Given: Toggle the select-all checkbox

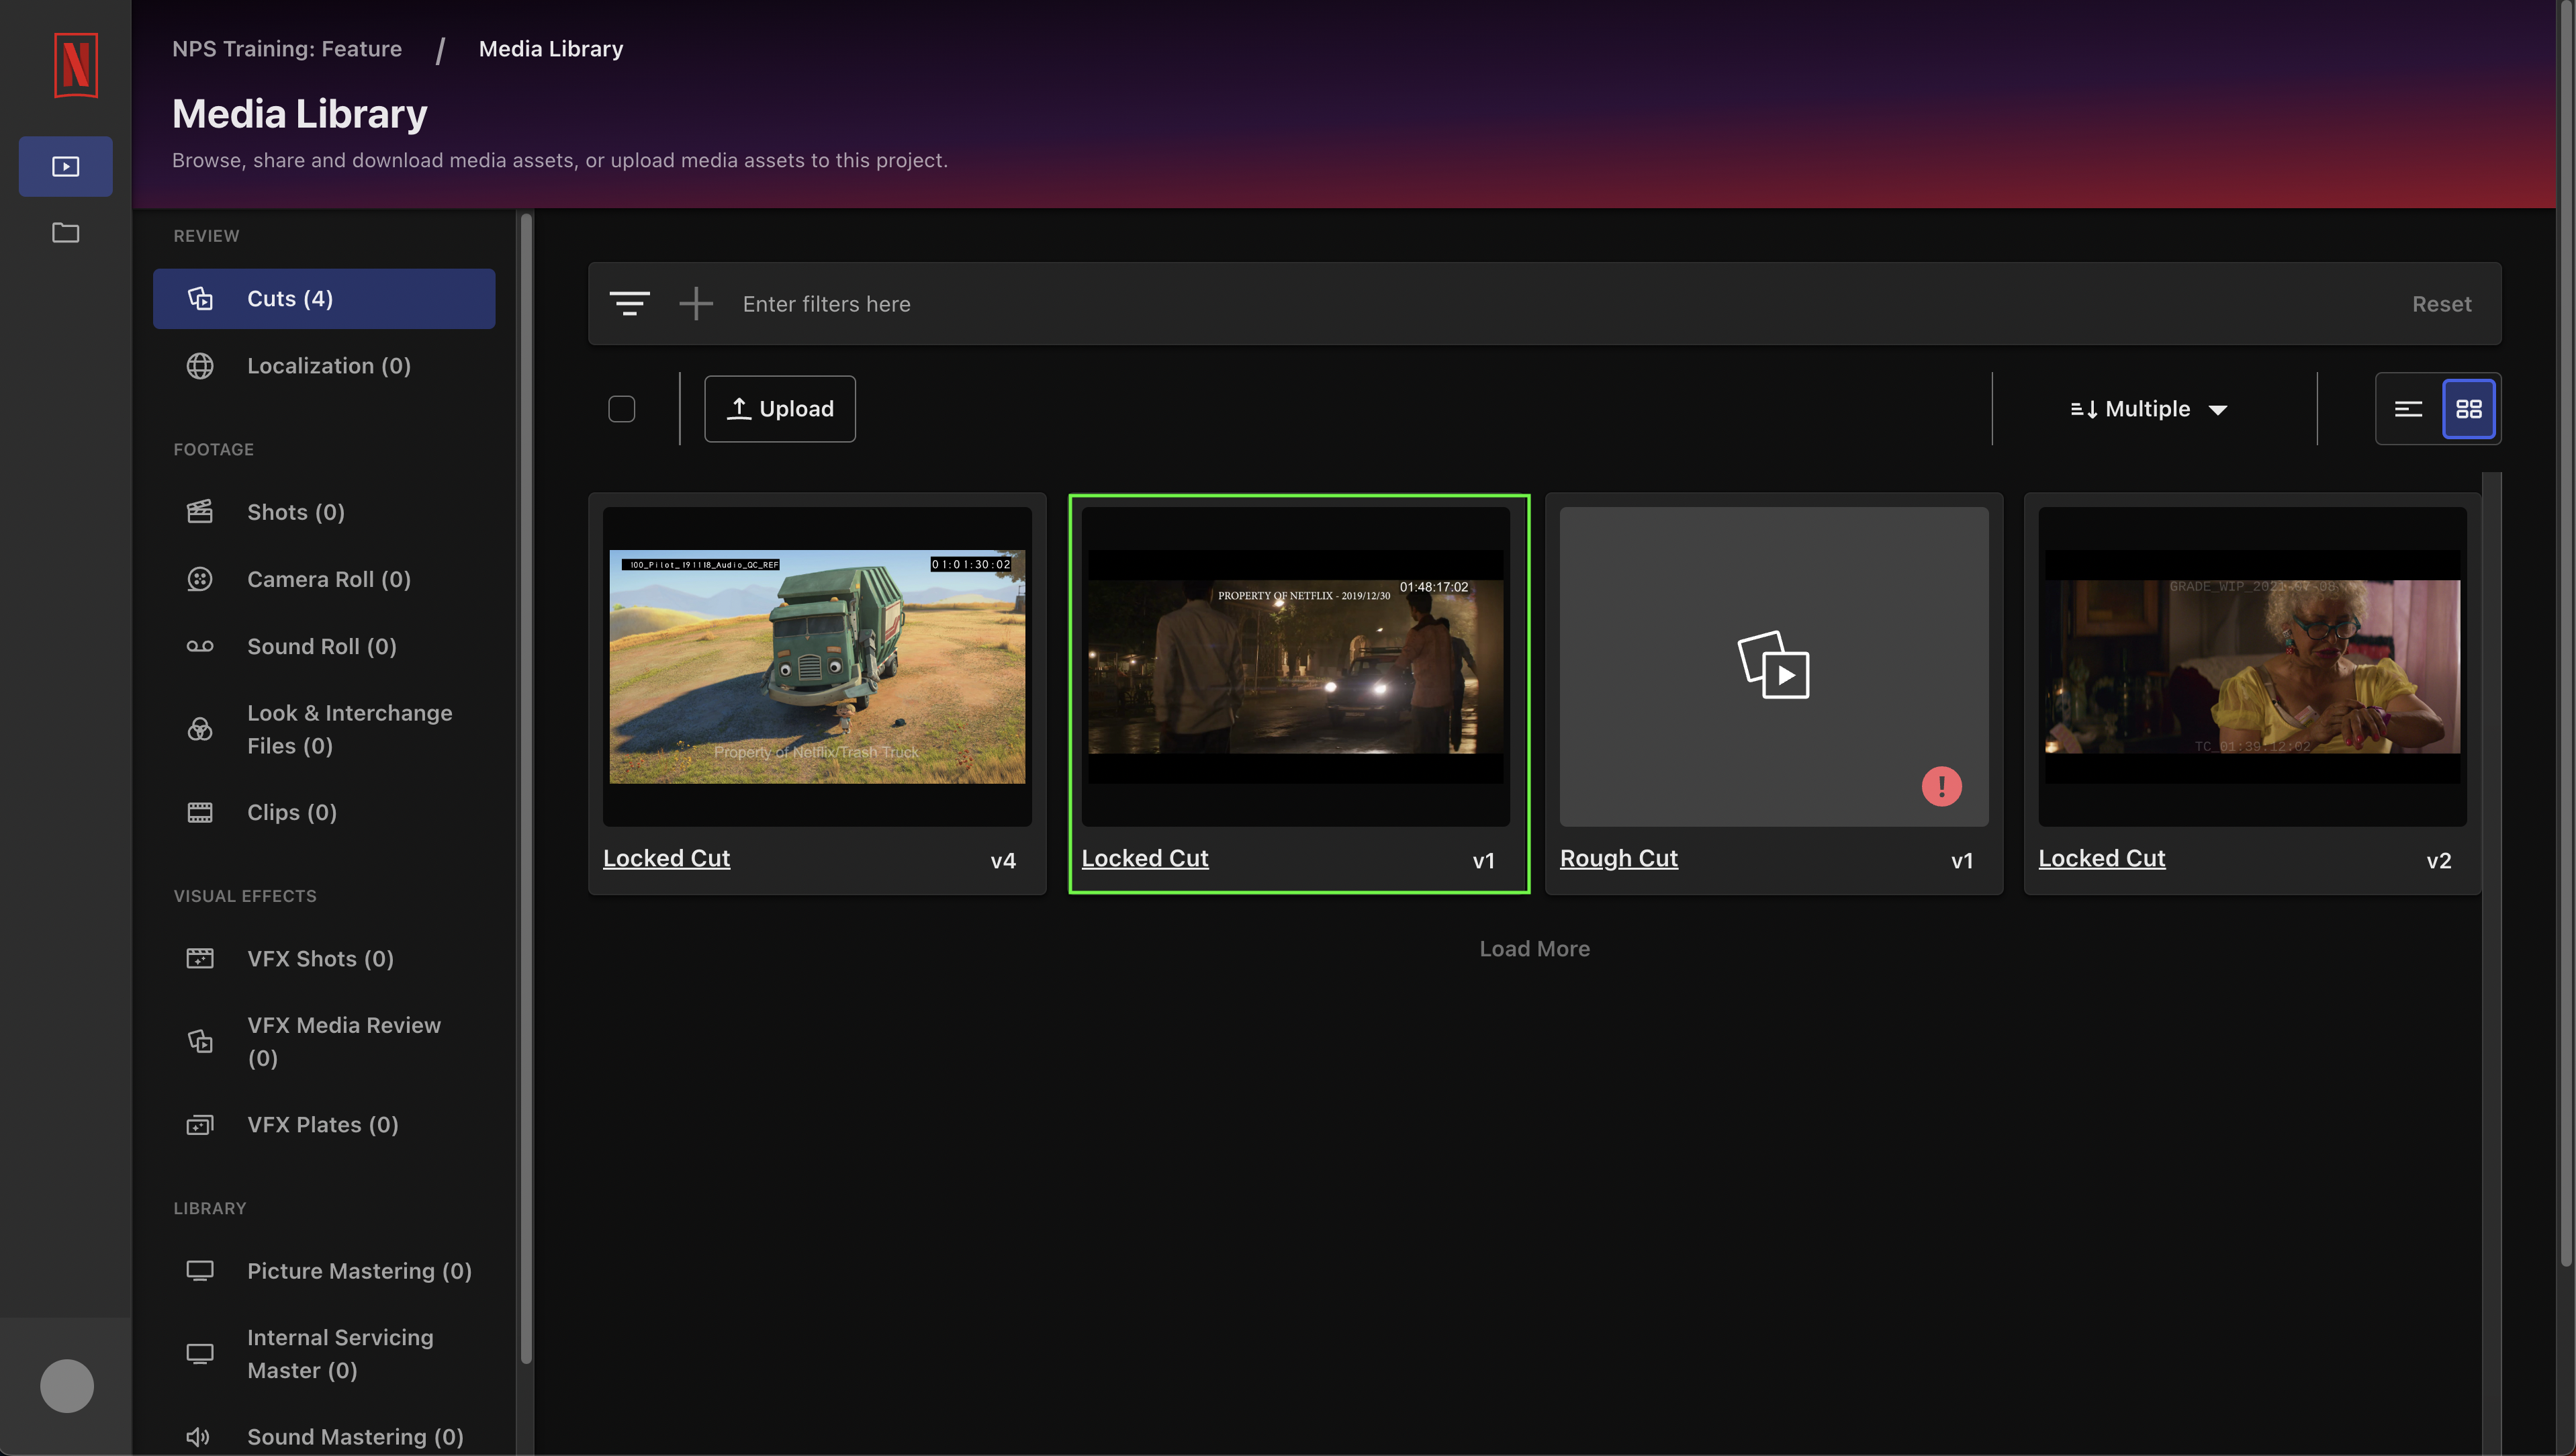Looking at the screenshot, I should 622,409.
